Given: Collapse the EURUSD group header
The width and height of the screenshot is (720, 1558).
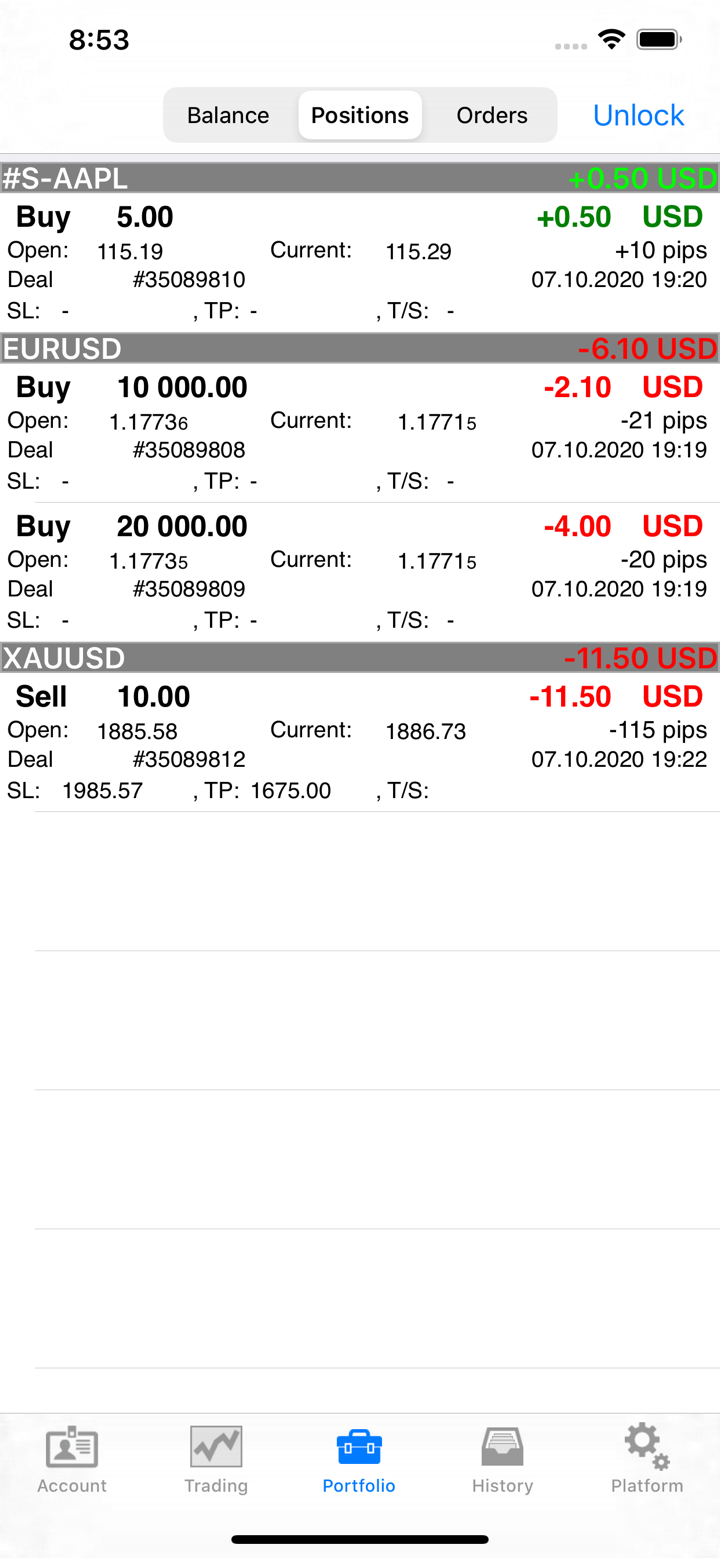Looking at the screenshot, I should coord(360,349).
